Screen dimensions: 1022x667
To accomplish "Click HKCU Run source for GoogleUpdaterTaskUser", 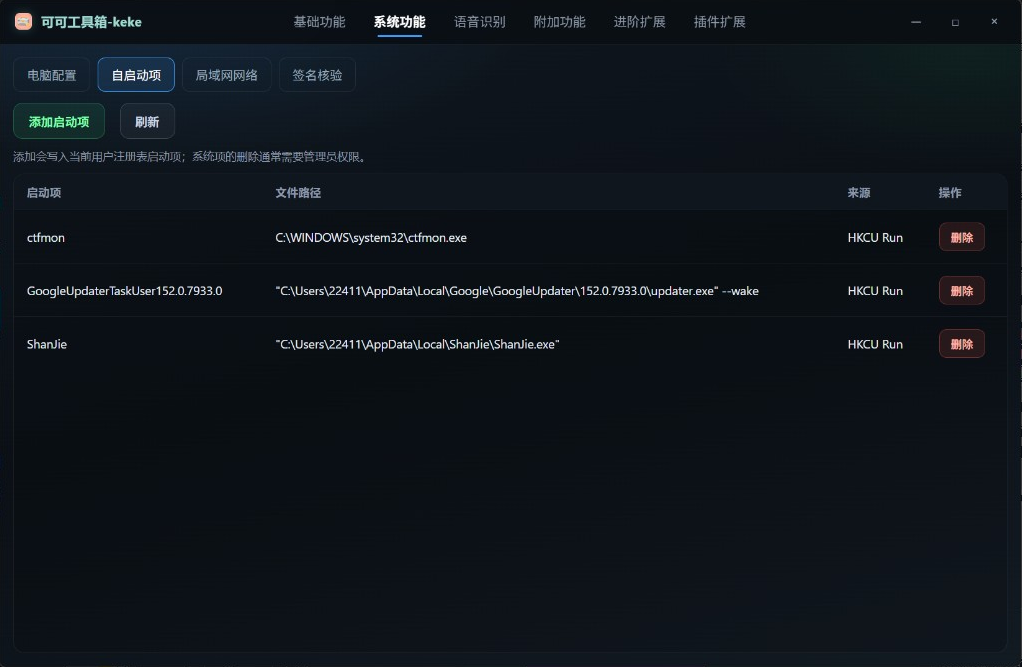I will coord(875,291).
